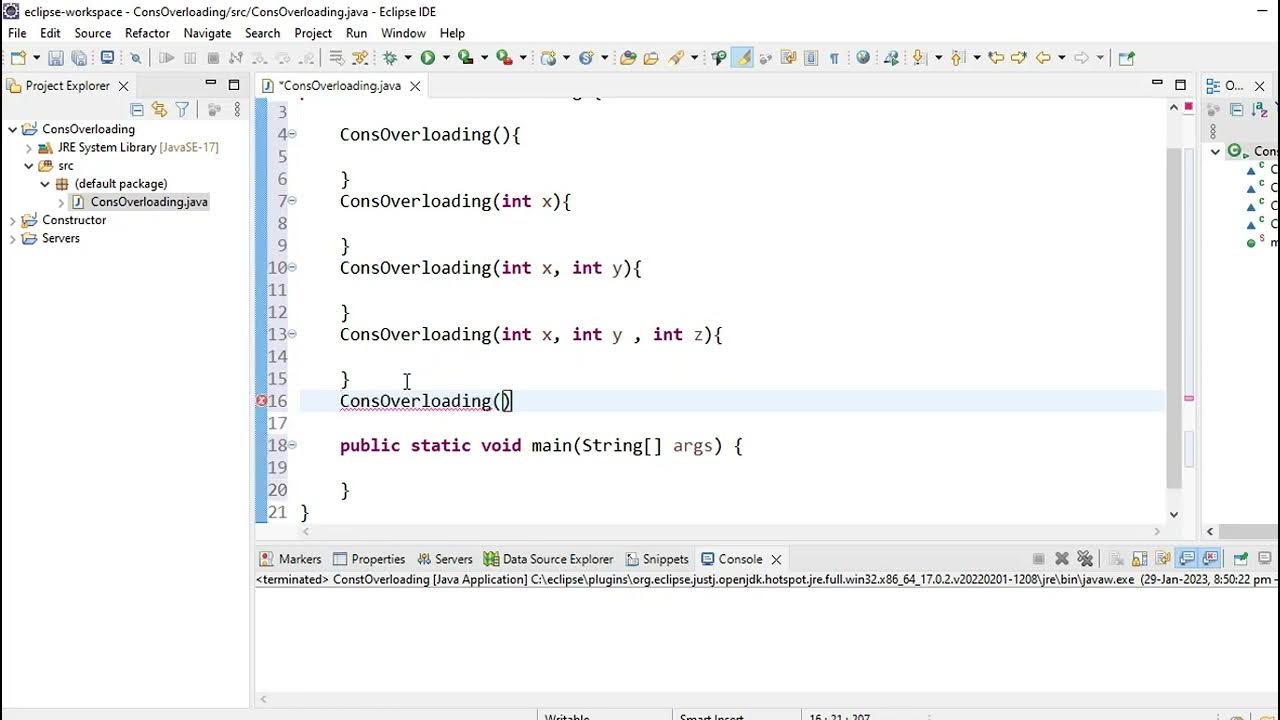This screenshot has width=1280, height=720.
Task: Fold the constructor at line 13
Action: (292, 334)
